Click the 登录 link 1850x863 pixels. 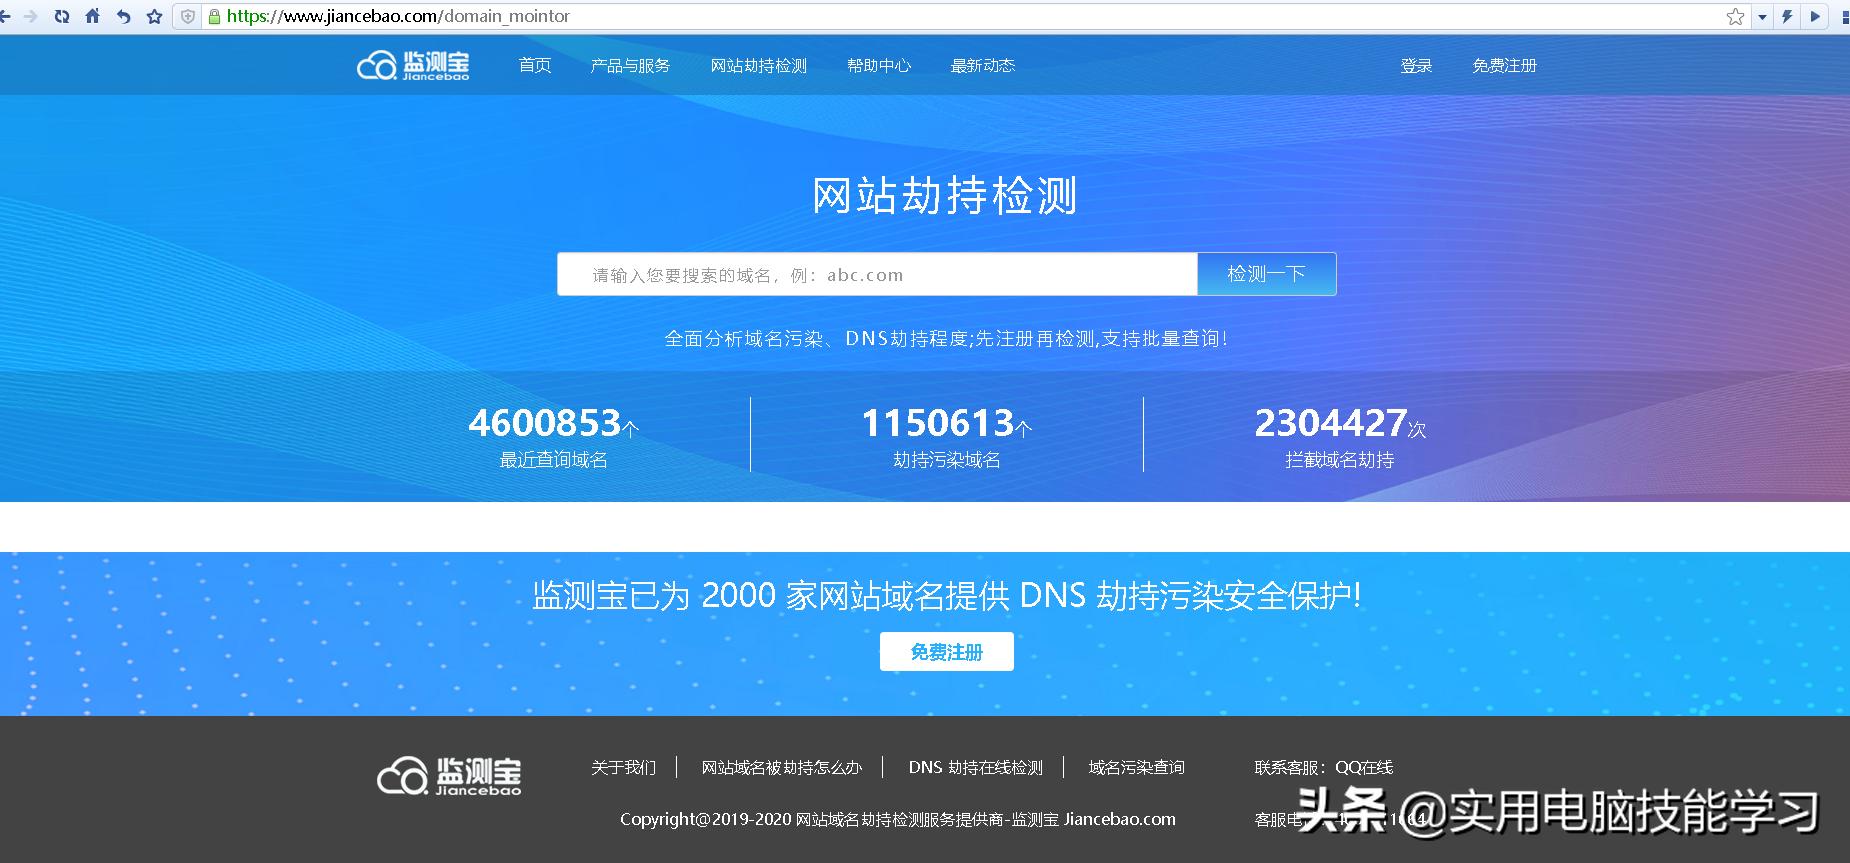tap(1416, 65)
